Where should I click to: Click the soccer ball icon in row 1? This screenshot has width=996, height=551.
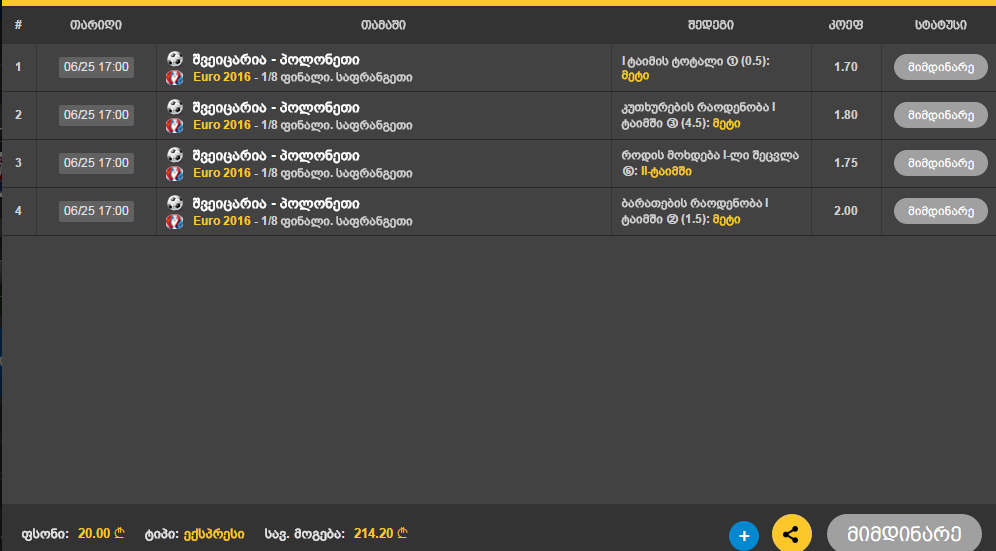pyautogui.click(x=175, y=59)
